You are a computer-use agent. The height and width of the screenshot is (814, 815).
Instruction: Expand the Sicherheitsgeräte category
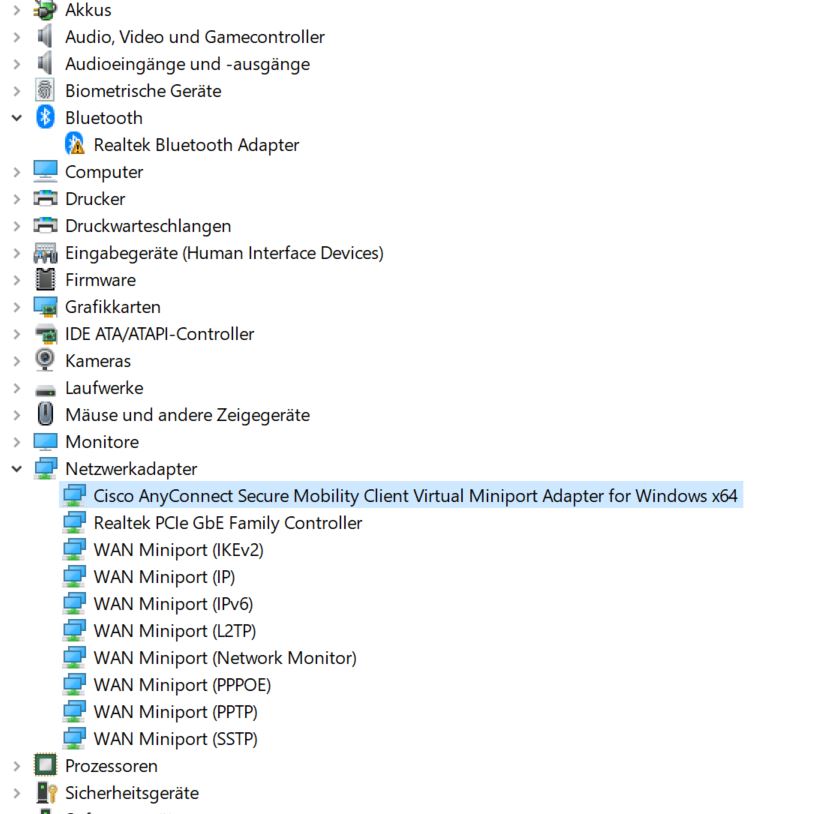(x=17, y=793)
